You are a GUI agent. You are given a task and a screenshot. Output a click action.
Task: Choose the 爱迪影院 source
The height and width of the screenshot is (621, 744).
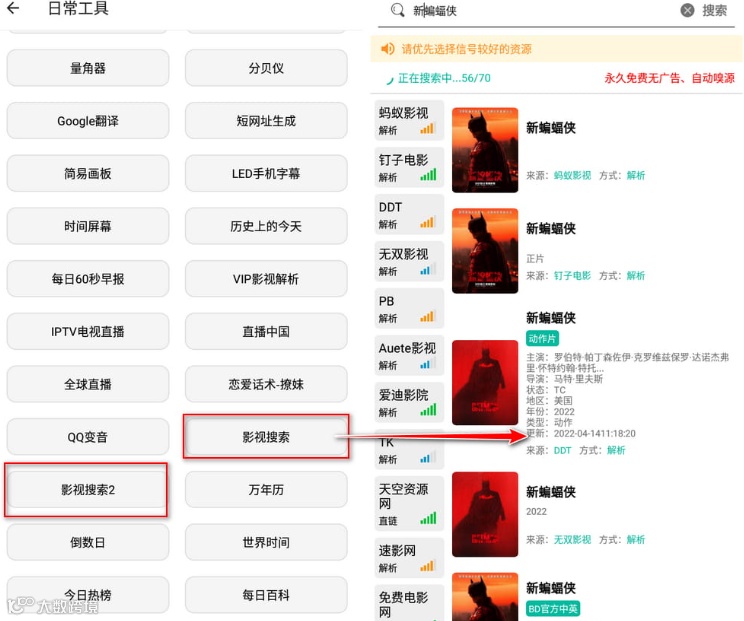(x=409, y=401)
